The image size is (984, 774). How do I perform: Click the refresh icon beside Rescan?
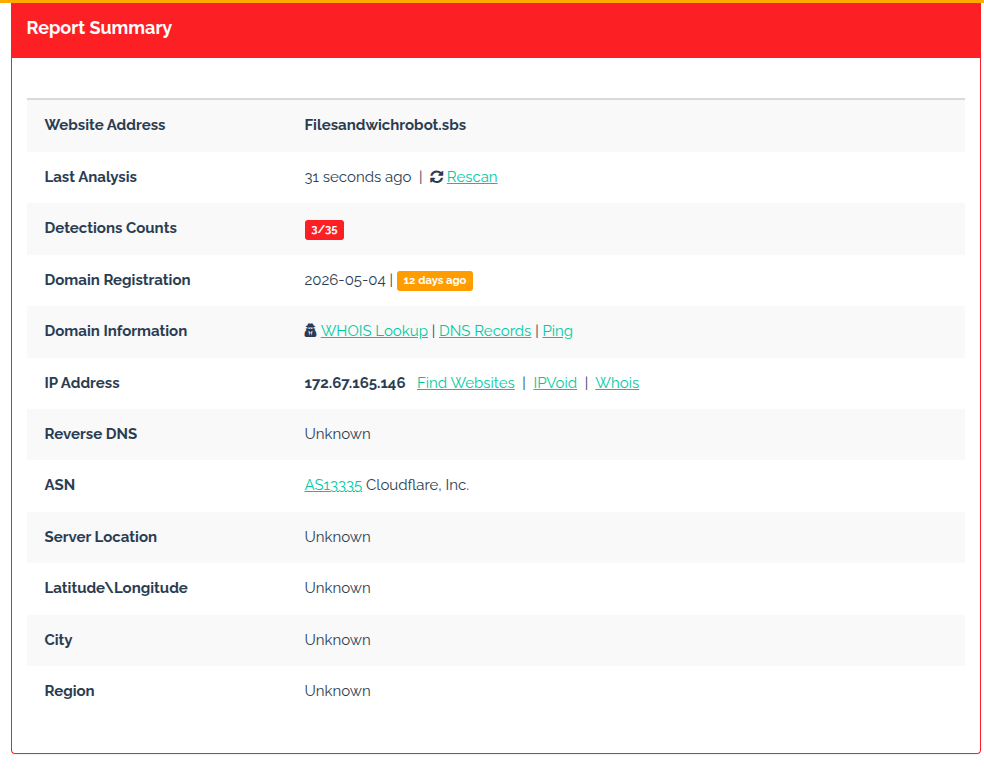point(437,177)
